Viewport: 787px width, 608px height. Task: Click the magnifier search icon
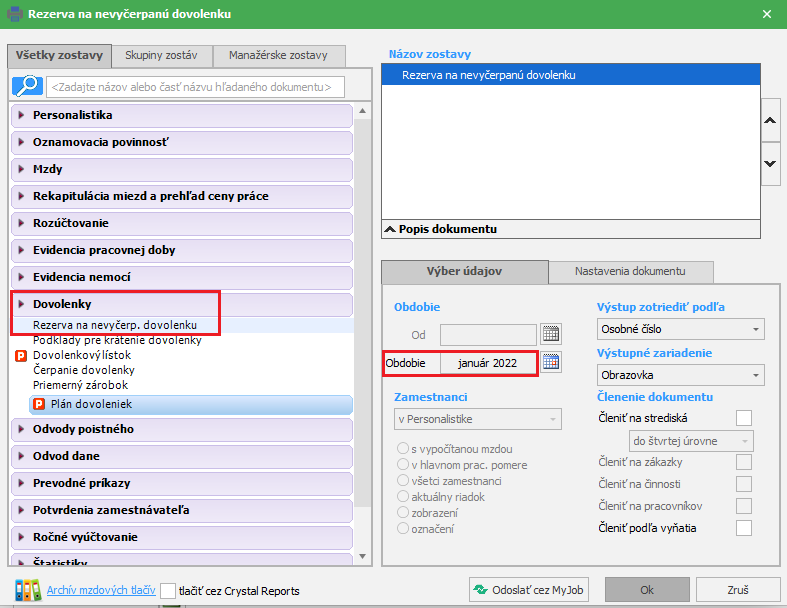(x=27, y=86)
